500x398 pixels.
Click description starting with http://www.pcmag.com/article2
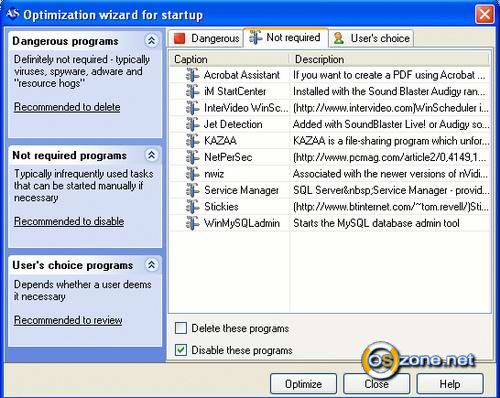(x=389, y=157)
